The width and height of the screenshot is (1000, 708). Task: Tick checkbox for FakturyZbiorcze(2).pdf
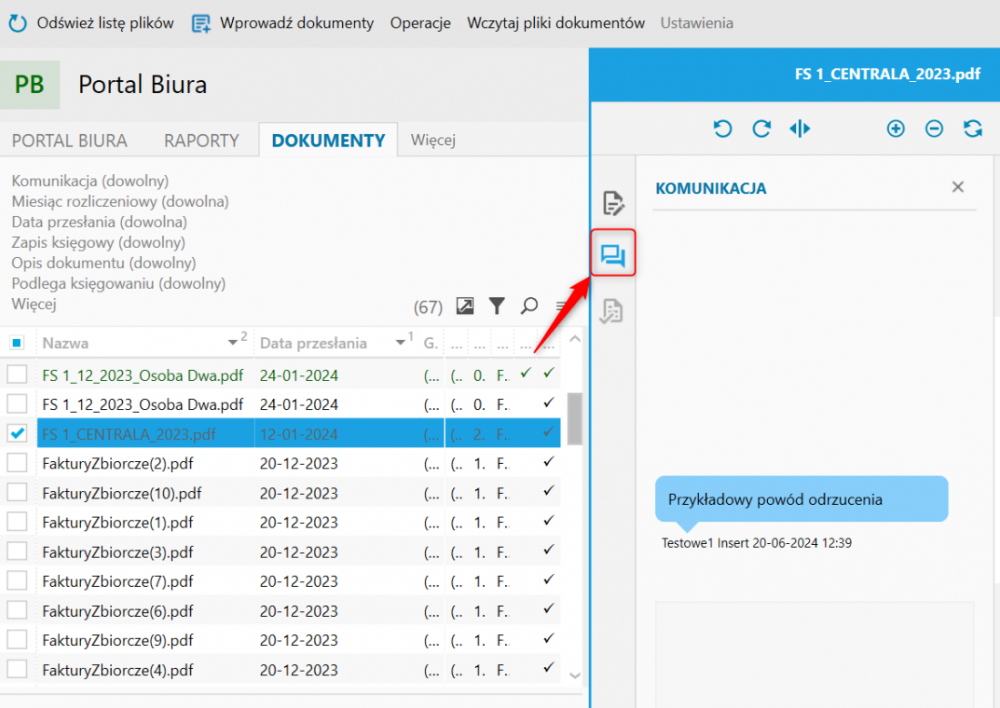[17, 463]
